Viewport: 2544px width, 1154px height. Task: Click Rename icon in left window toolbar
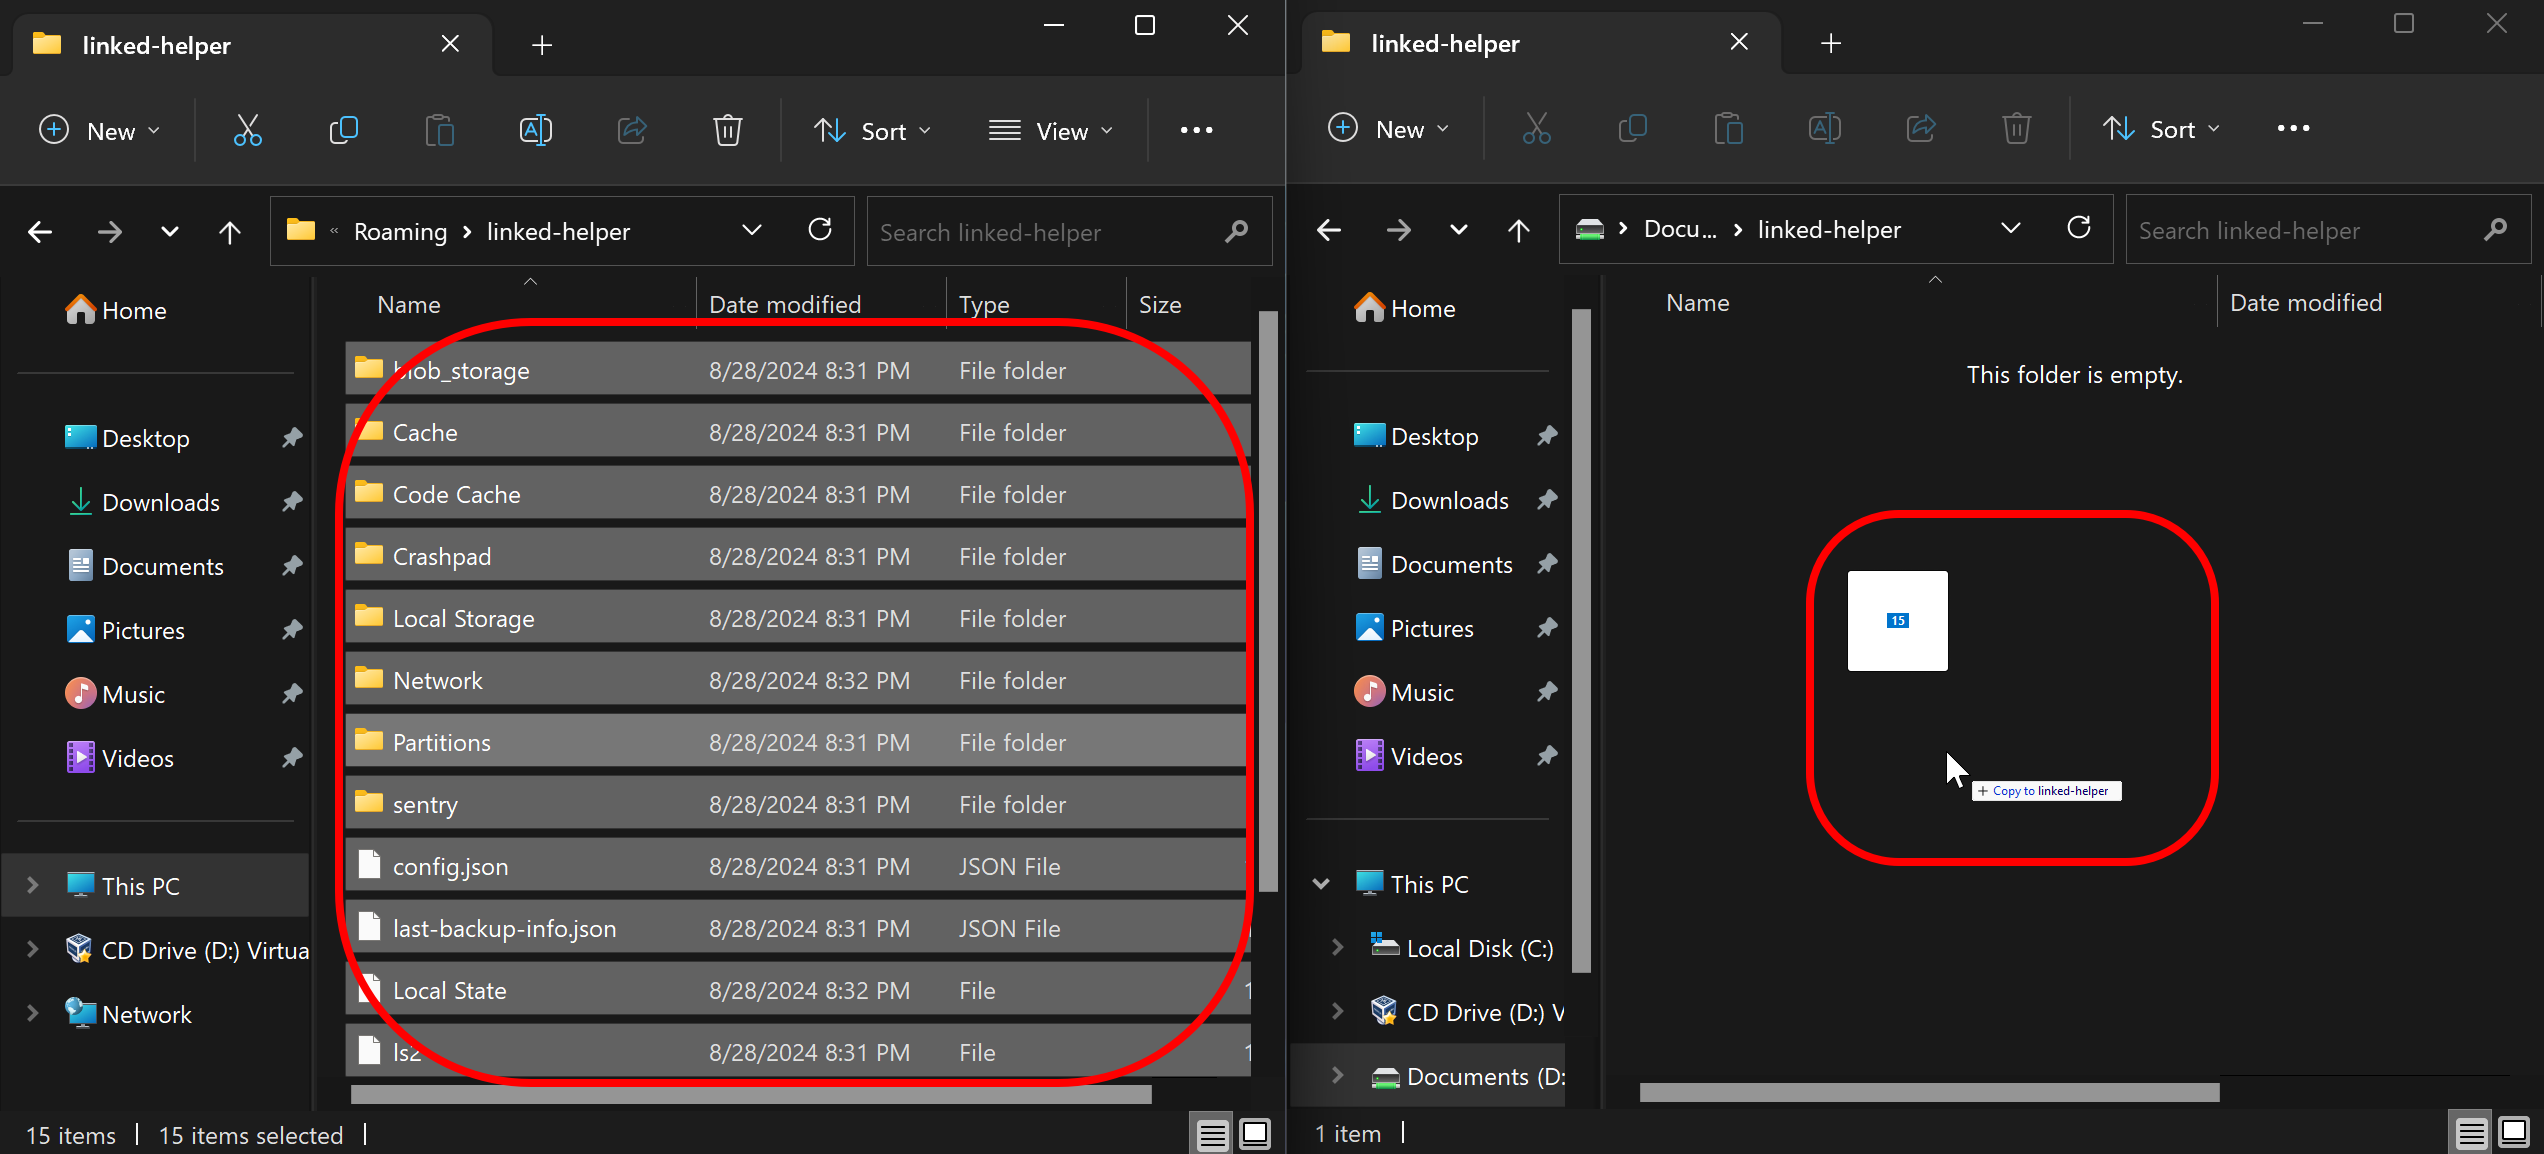coord(535,130)
